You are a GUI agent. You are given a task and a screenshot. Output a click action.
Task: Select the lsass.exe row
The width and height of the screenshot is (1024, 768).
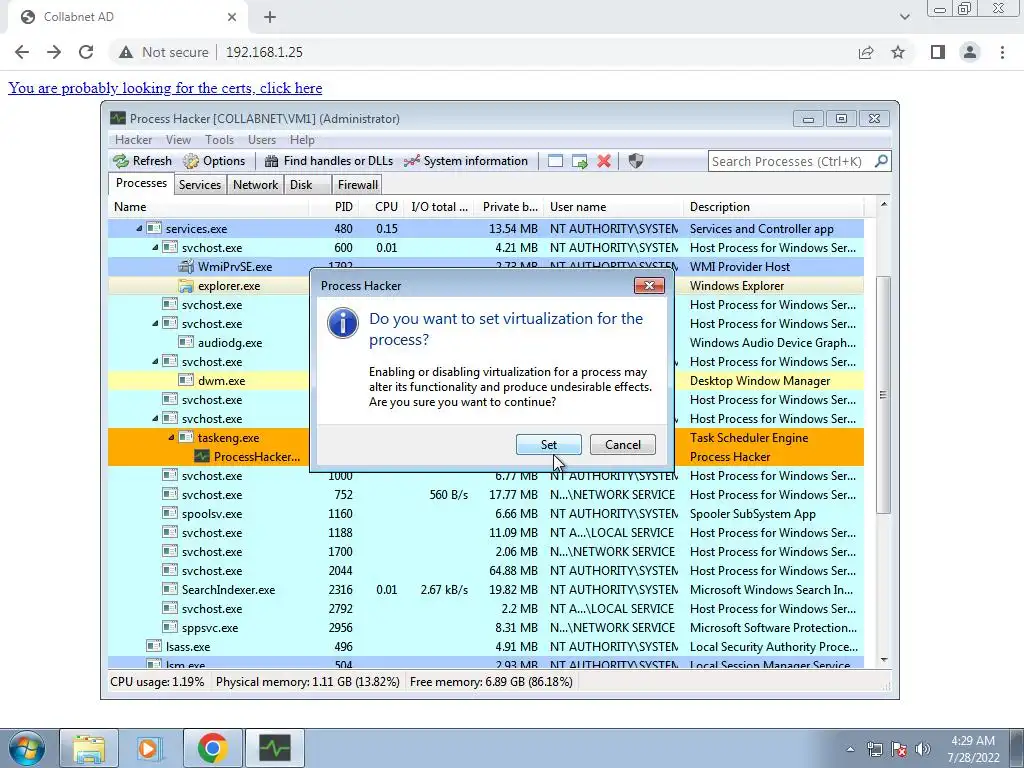[x=485, y=647]
